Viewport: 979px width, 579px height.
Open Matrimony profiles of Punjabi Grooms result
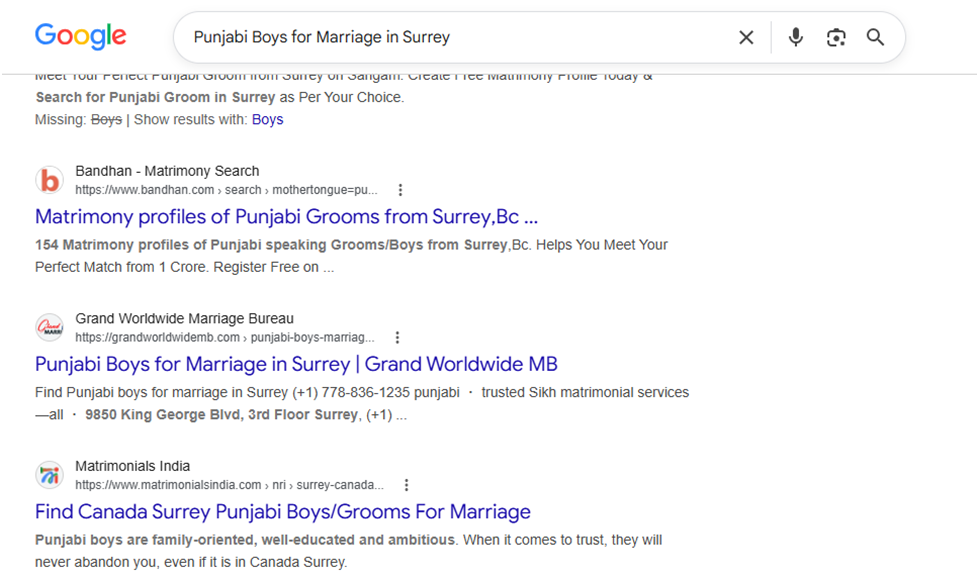[x=286, y=217]
